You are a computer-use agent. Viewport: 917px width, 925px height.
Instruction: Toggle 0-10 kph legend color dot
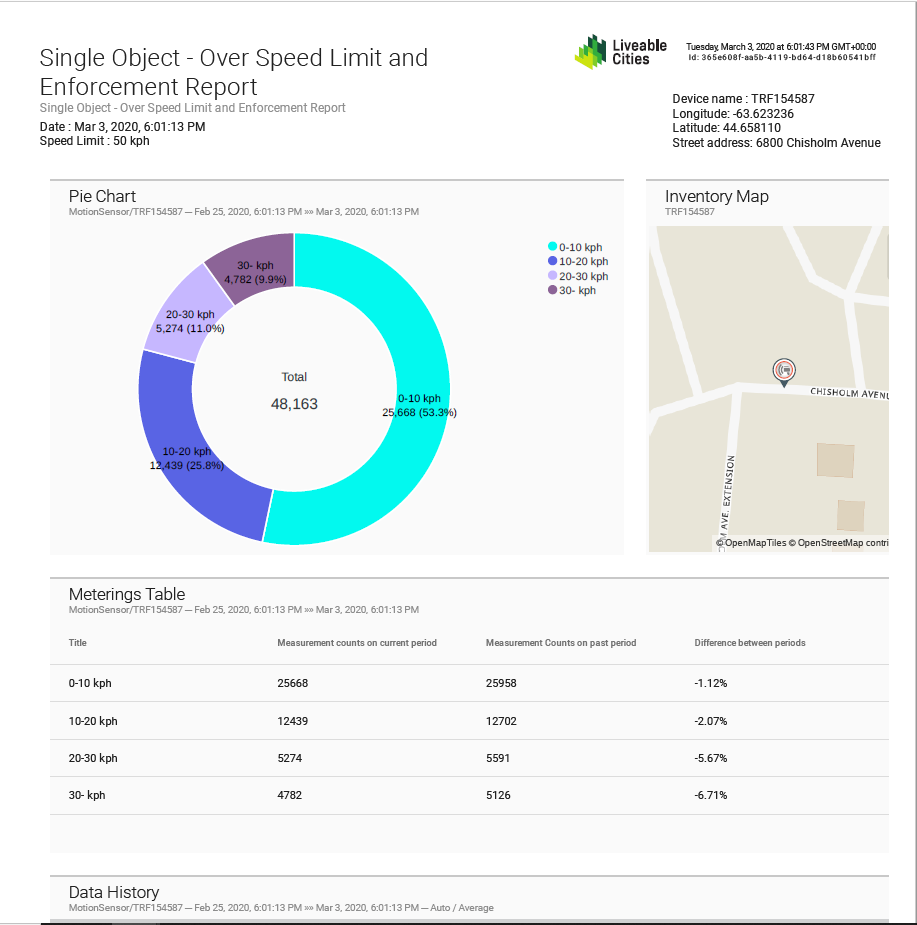[x=552, y=247]
